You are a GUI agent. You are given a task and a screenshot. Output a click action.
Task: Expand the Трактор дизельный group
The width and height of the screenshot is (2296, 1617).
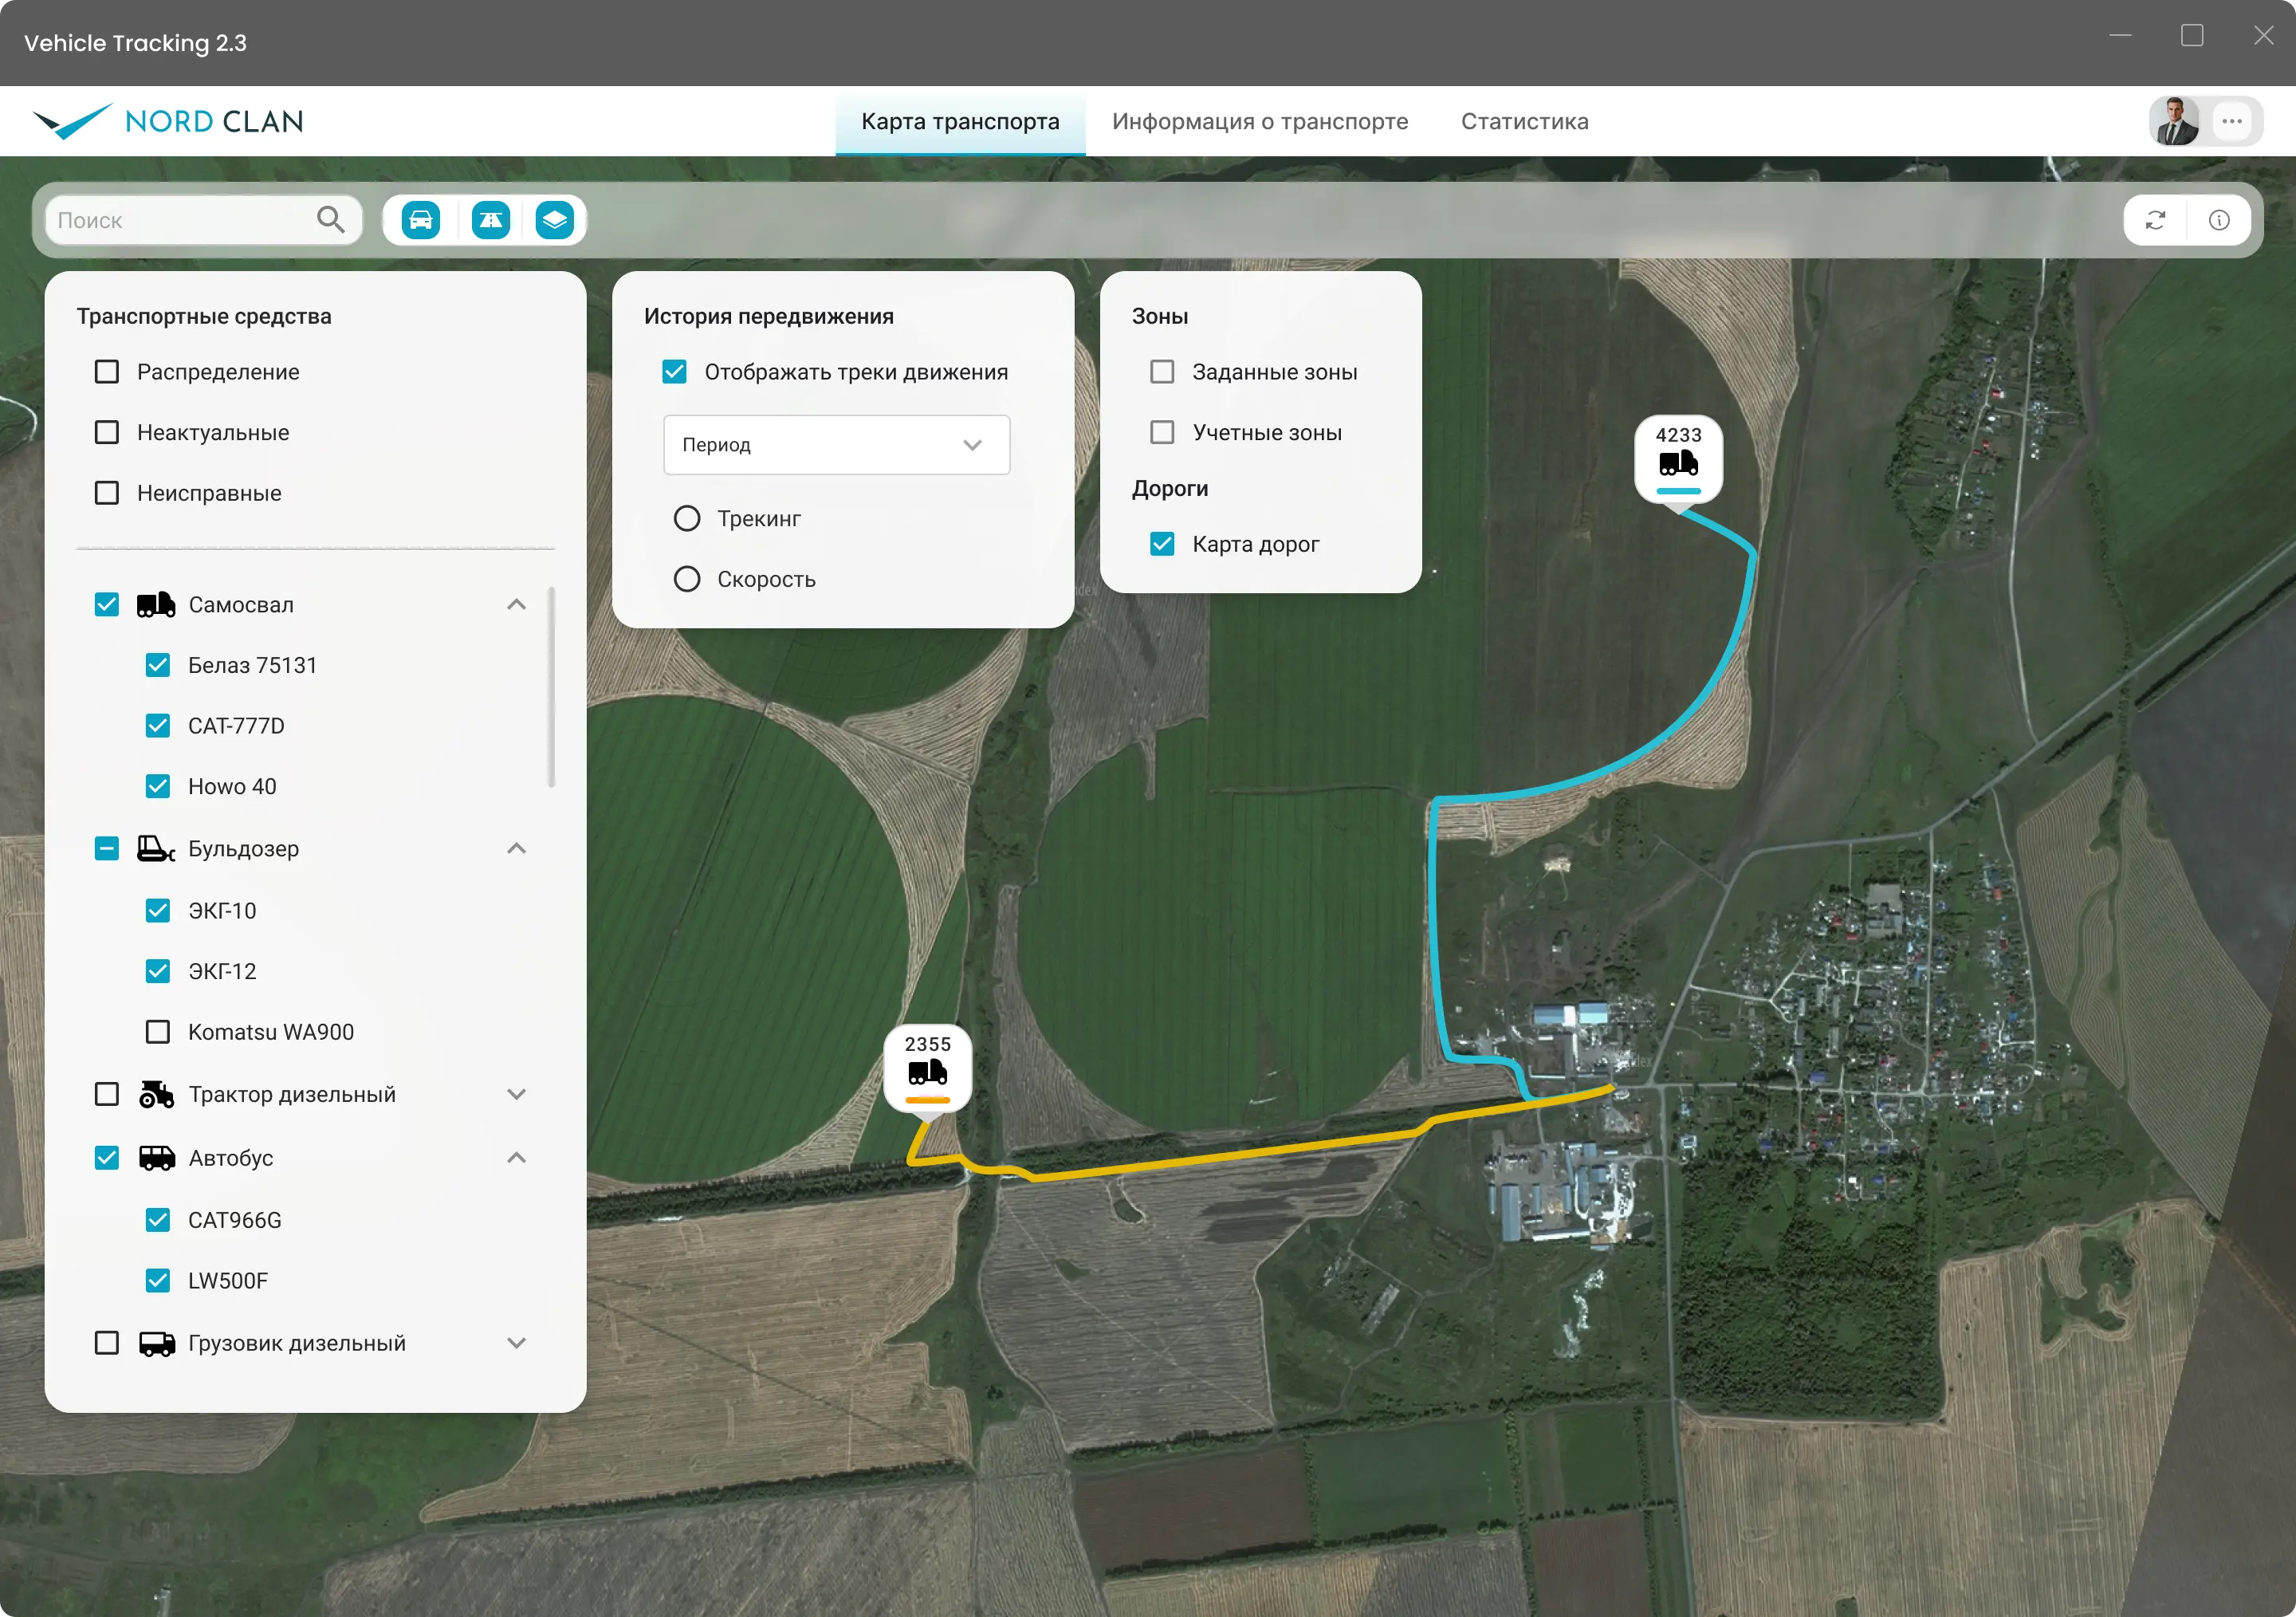click(516, 1094)
